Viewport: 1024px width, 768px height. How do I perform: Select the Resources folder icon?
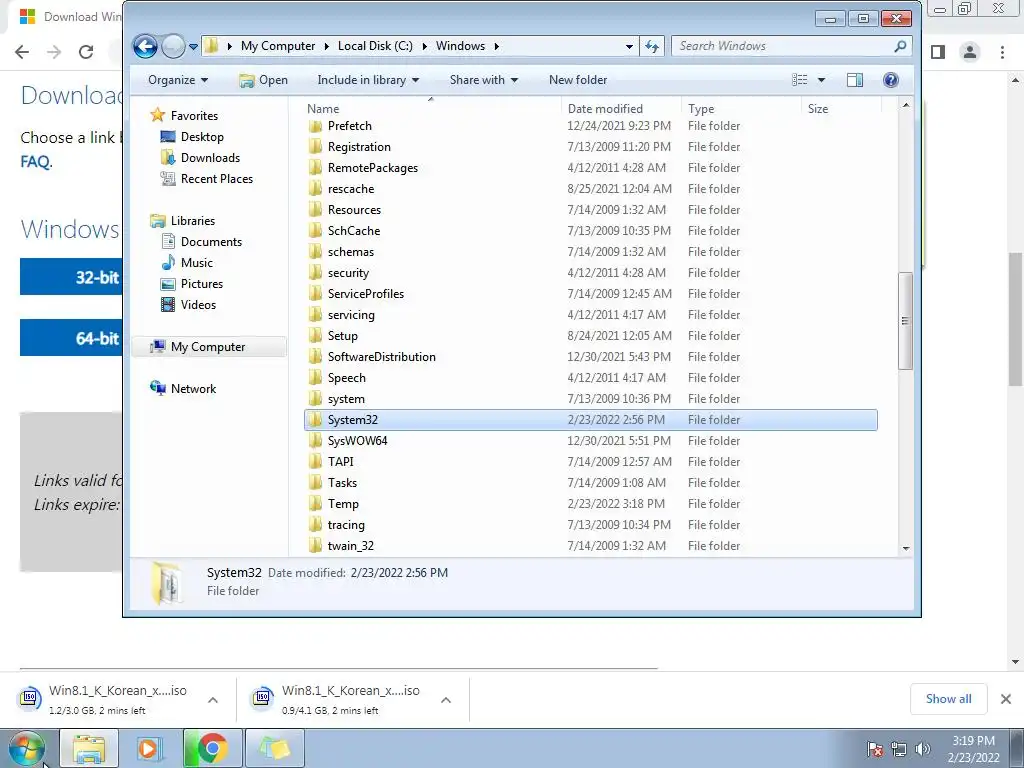click(315, 210)
